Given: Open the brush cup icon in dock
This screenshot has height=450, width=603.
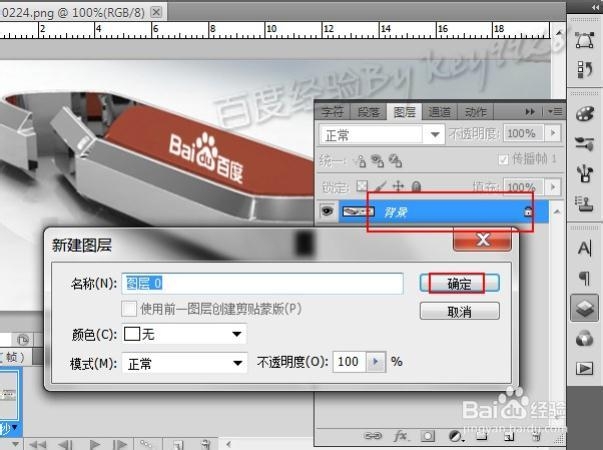Looking at the screenshot, I should click(585, 173).
